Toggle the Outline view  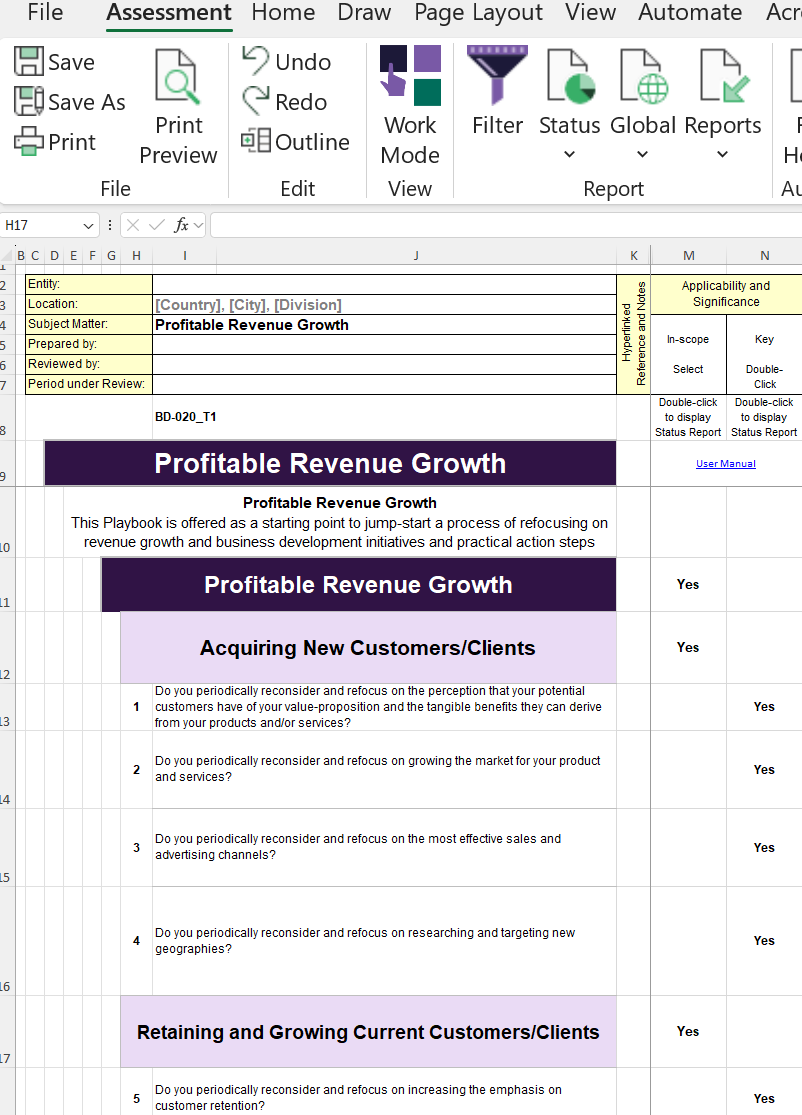[x=256, y=141]
